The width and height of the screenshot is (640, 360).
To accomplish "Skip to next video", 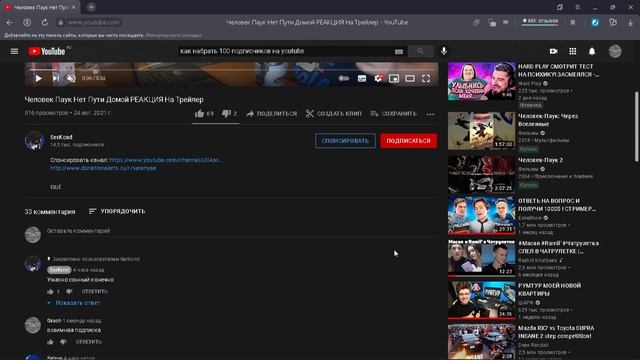I will tap(56, 78).
